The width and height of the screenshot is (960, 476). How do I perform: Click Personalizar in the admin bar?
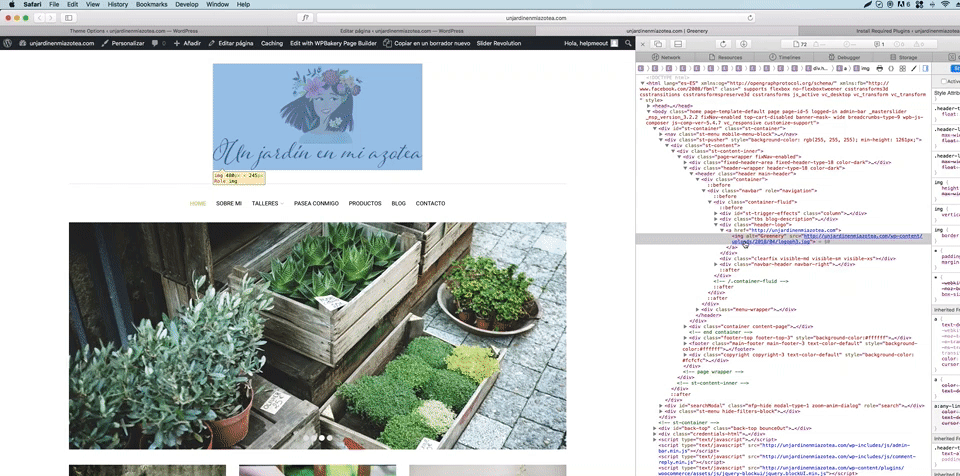point(123,43)
